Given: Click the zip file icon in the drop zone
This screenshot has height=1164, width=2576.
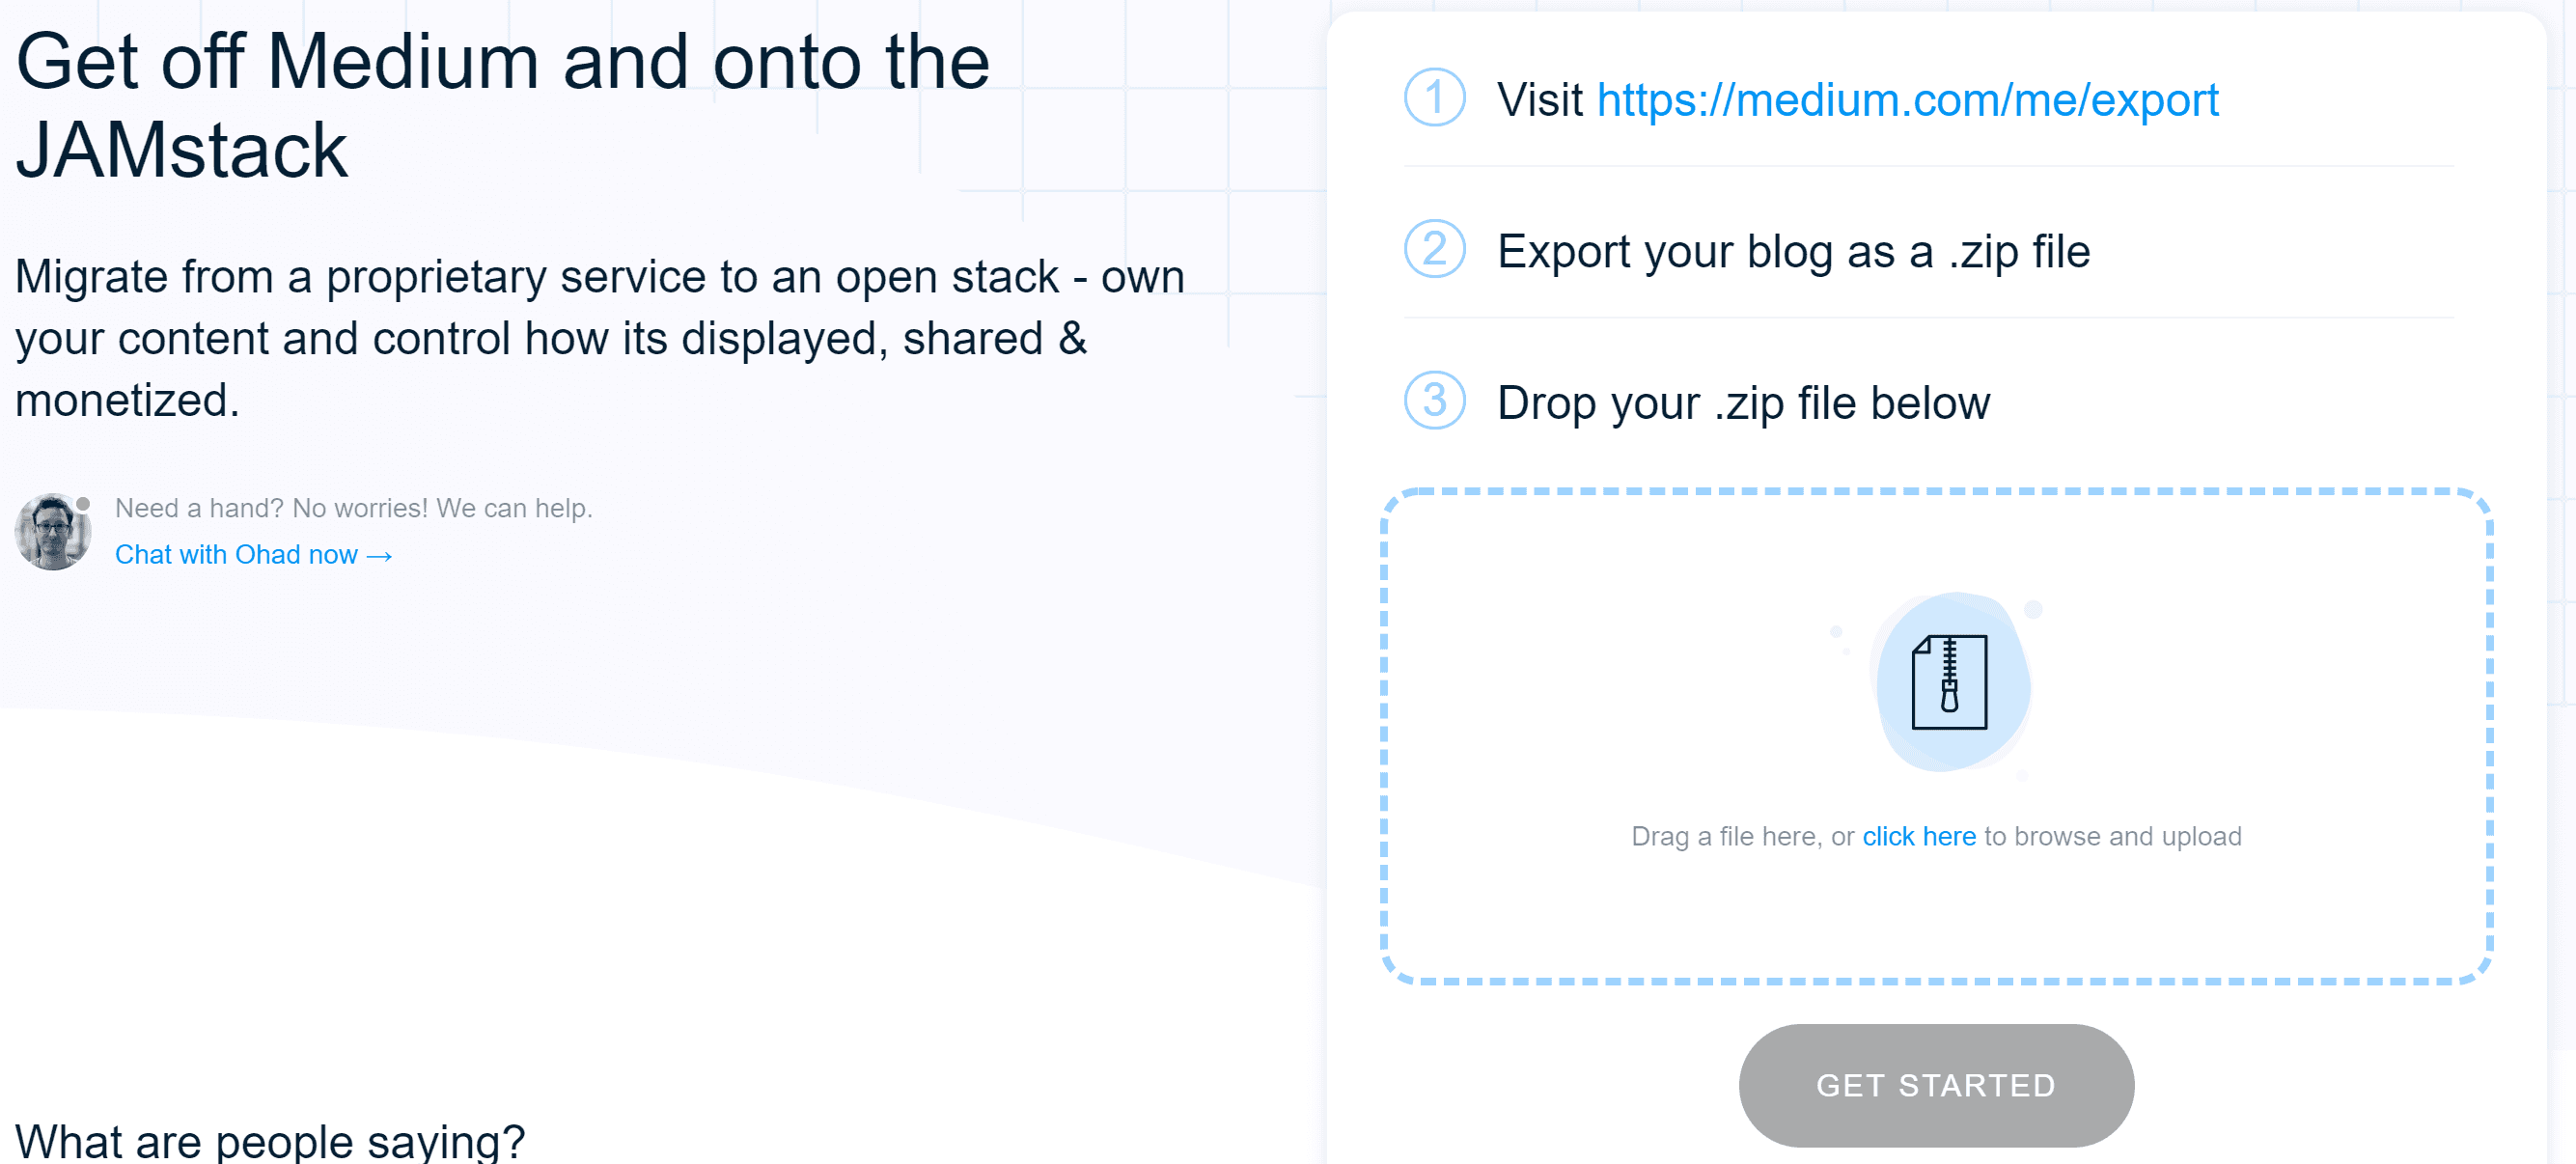Looking at the screenshot, I should click(1948, 683).
